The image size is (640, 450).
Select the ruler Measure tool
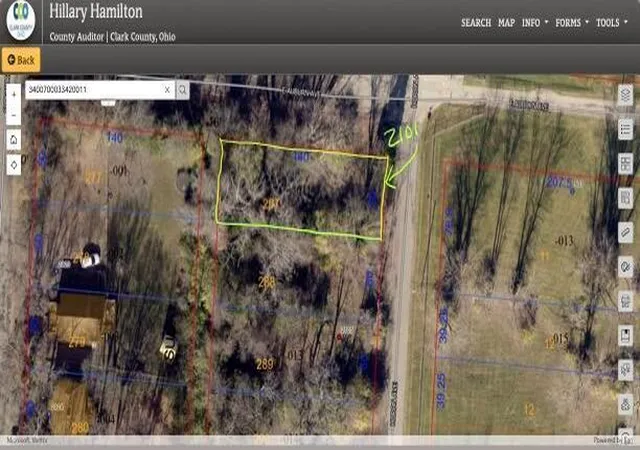[x=625, y=233]
